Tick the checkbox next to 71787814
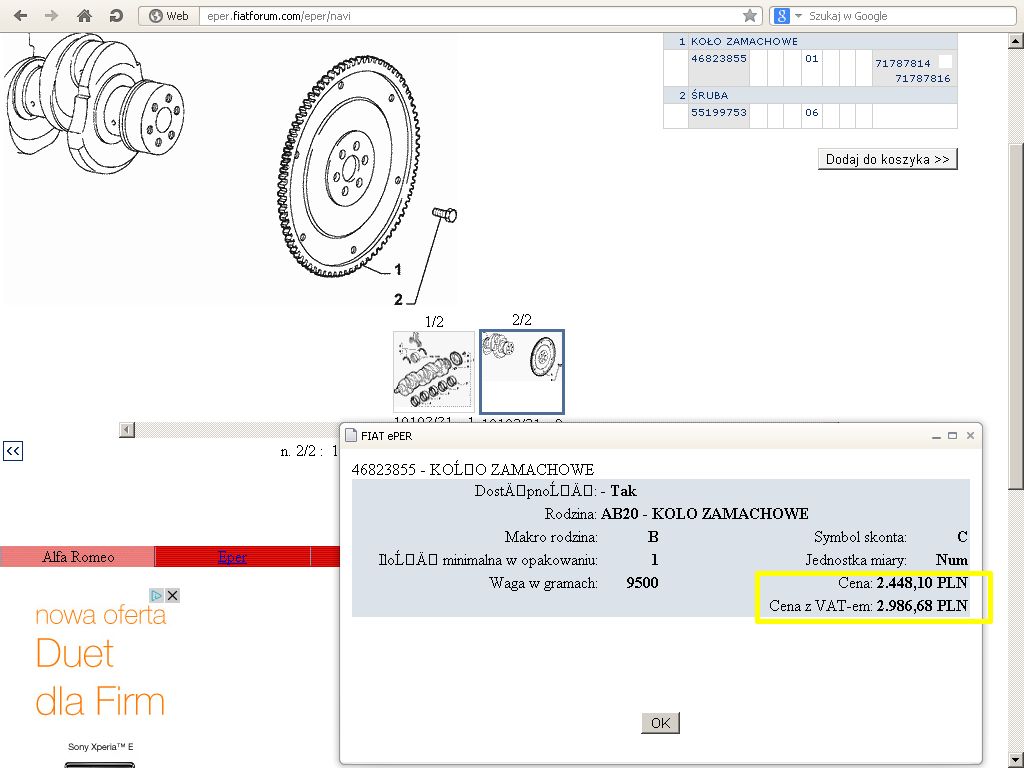The height and width of the screenshot is (768, 1024). pos(945,61)
